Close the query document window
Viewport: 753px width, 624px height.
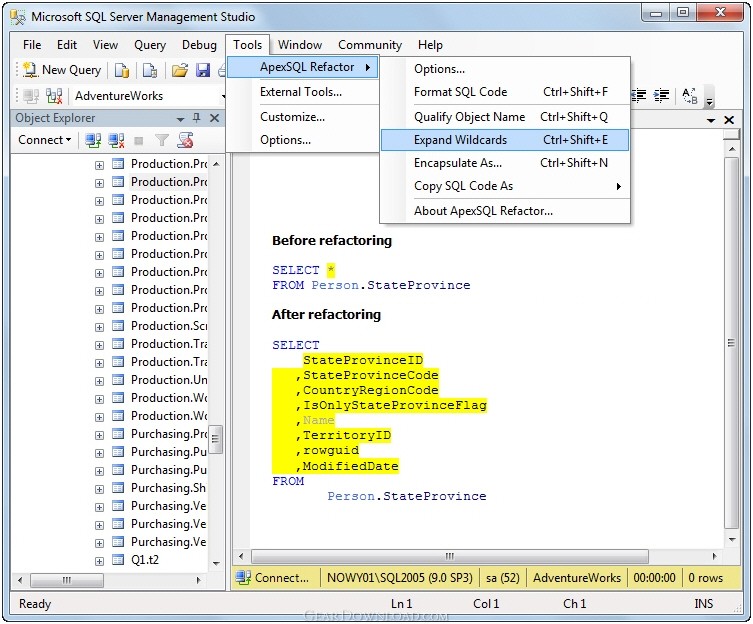[729, 120]
